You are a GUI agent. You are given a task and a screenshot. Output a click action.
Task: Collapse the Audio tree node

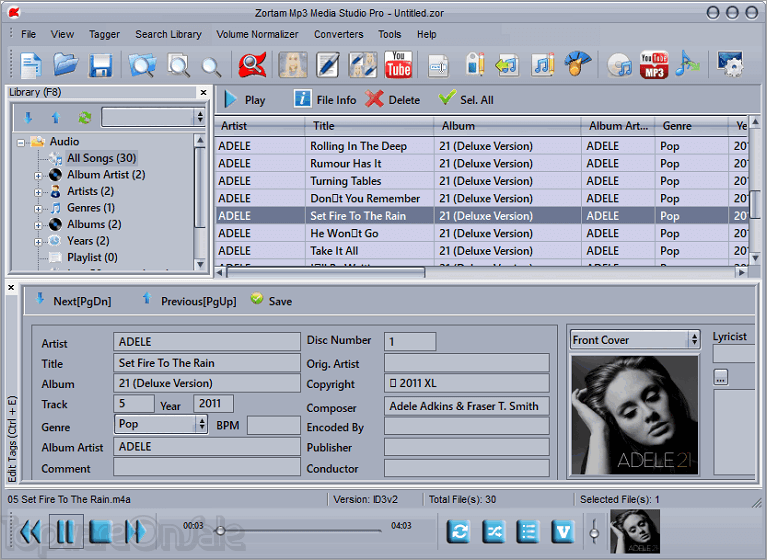[21, 143]
